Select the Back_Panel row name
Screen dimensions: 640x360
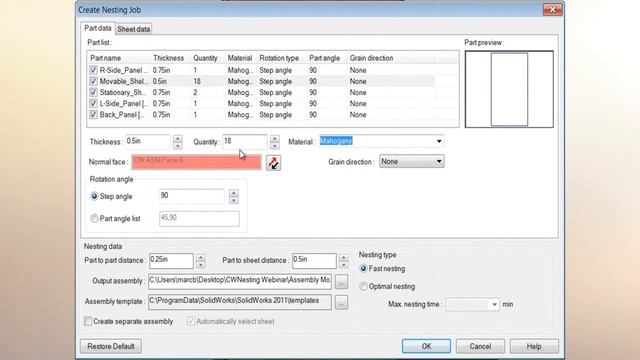[x=122, y=115]
